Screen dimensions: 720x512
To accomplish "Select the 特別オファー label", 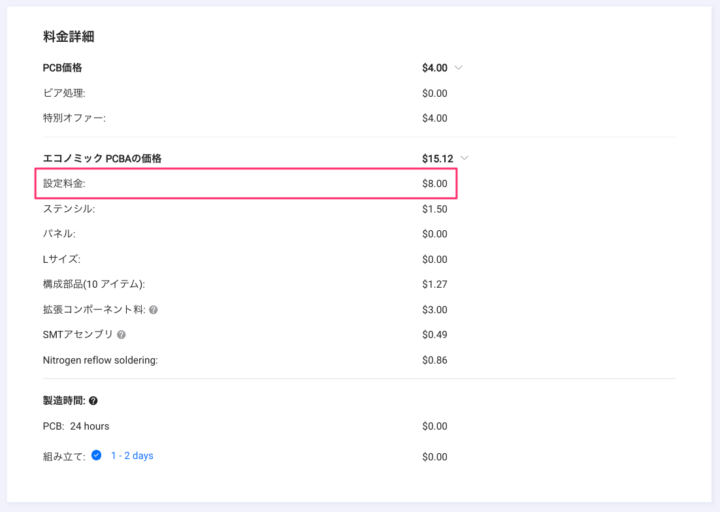I will (74, 118).
